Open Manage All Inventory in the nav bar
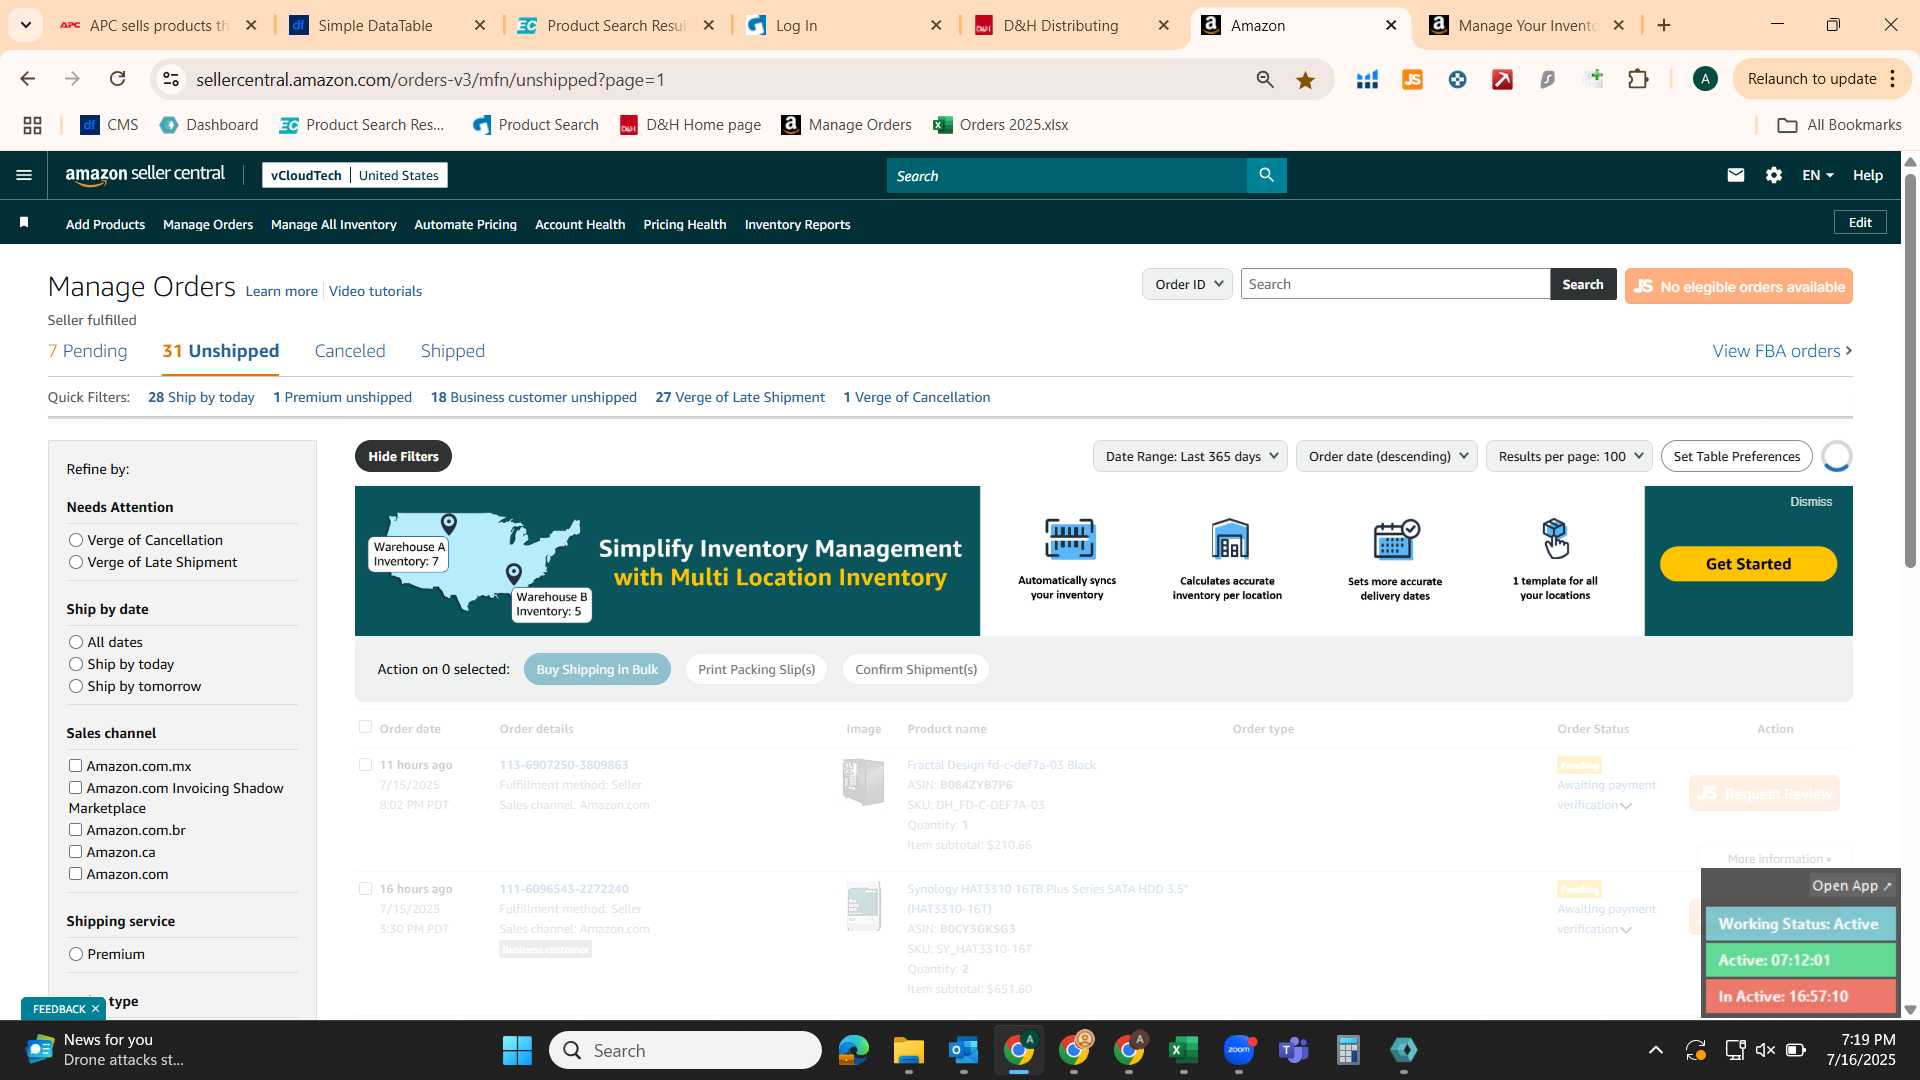 [x=334, y=224]
